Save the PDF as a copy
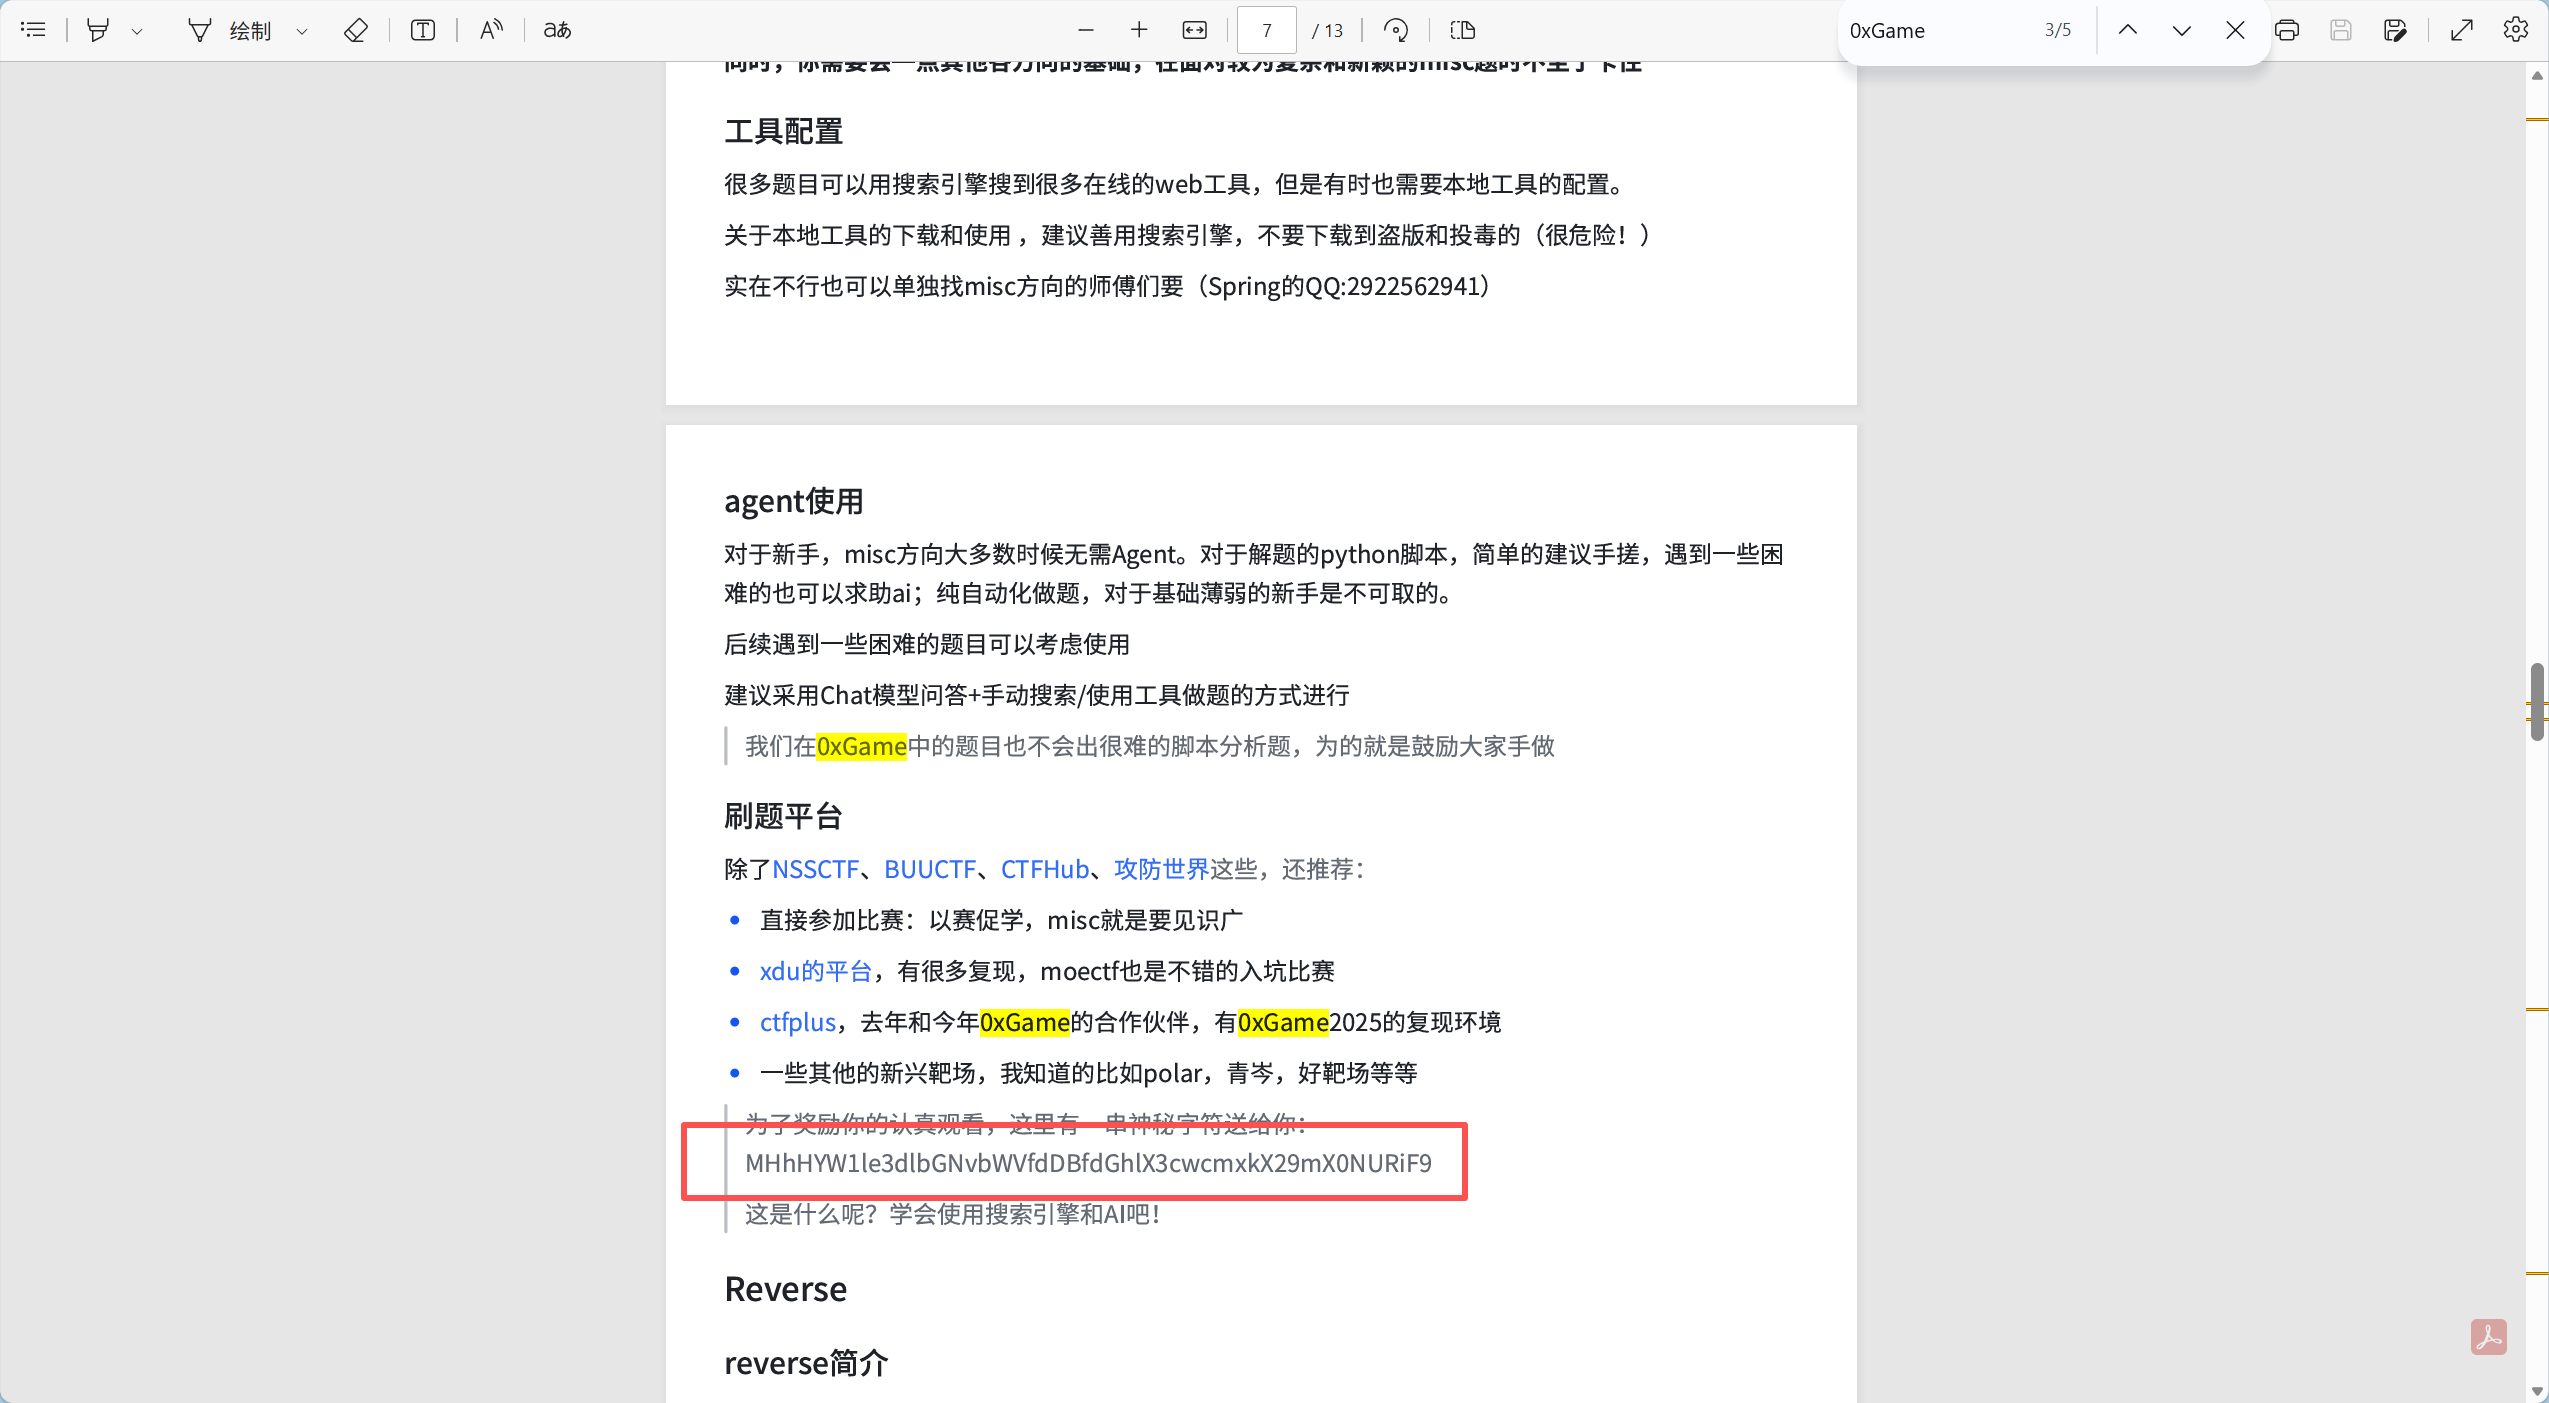The width and height of the screenshot is (2549, 1403). (2395, 30)
